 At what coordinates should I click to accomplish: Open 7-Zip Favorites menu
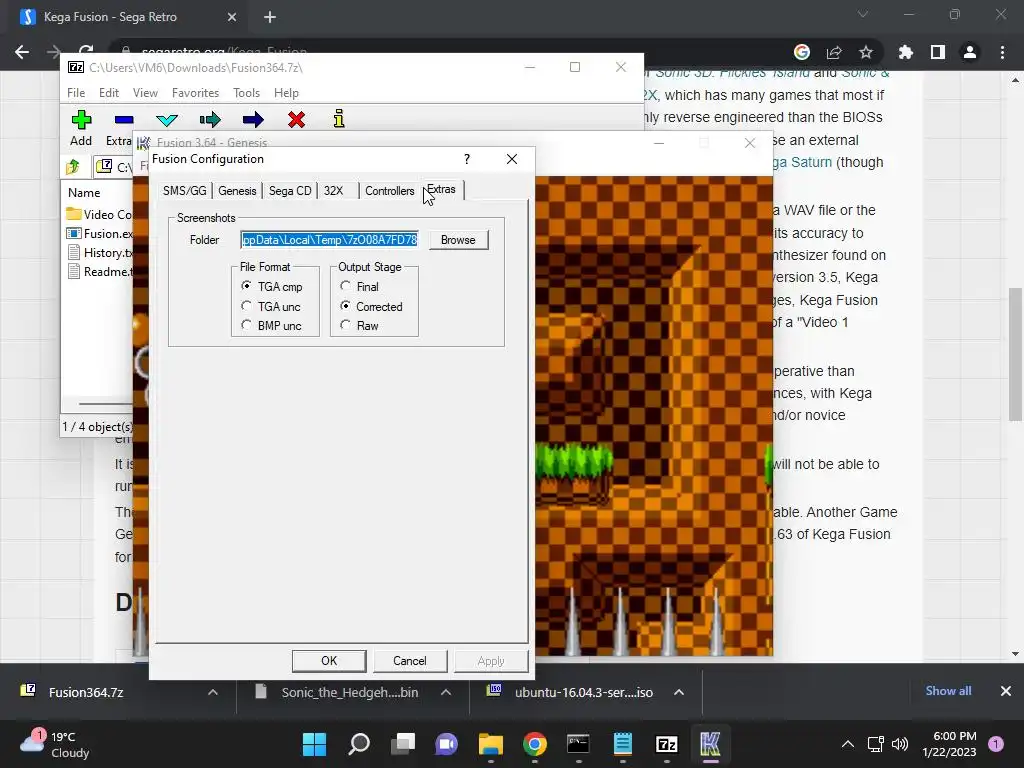(x=195, y=93)
